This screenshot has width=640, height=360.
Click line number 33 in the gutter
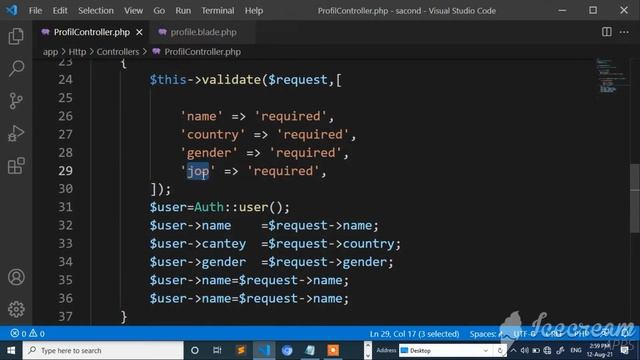pyautogui.click(x=65, y=244)
